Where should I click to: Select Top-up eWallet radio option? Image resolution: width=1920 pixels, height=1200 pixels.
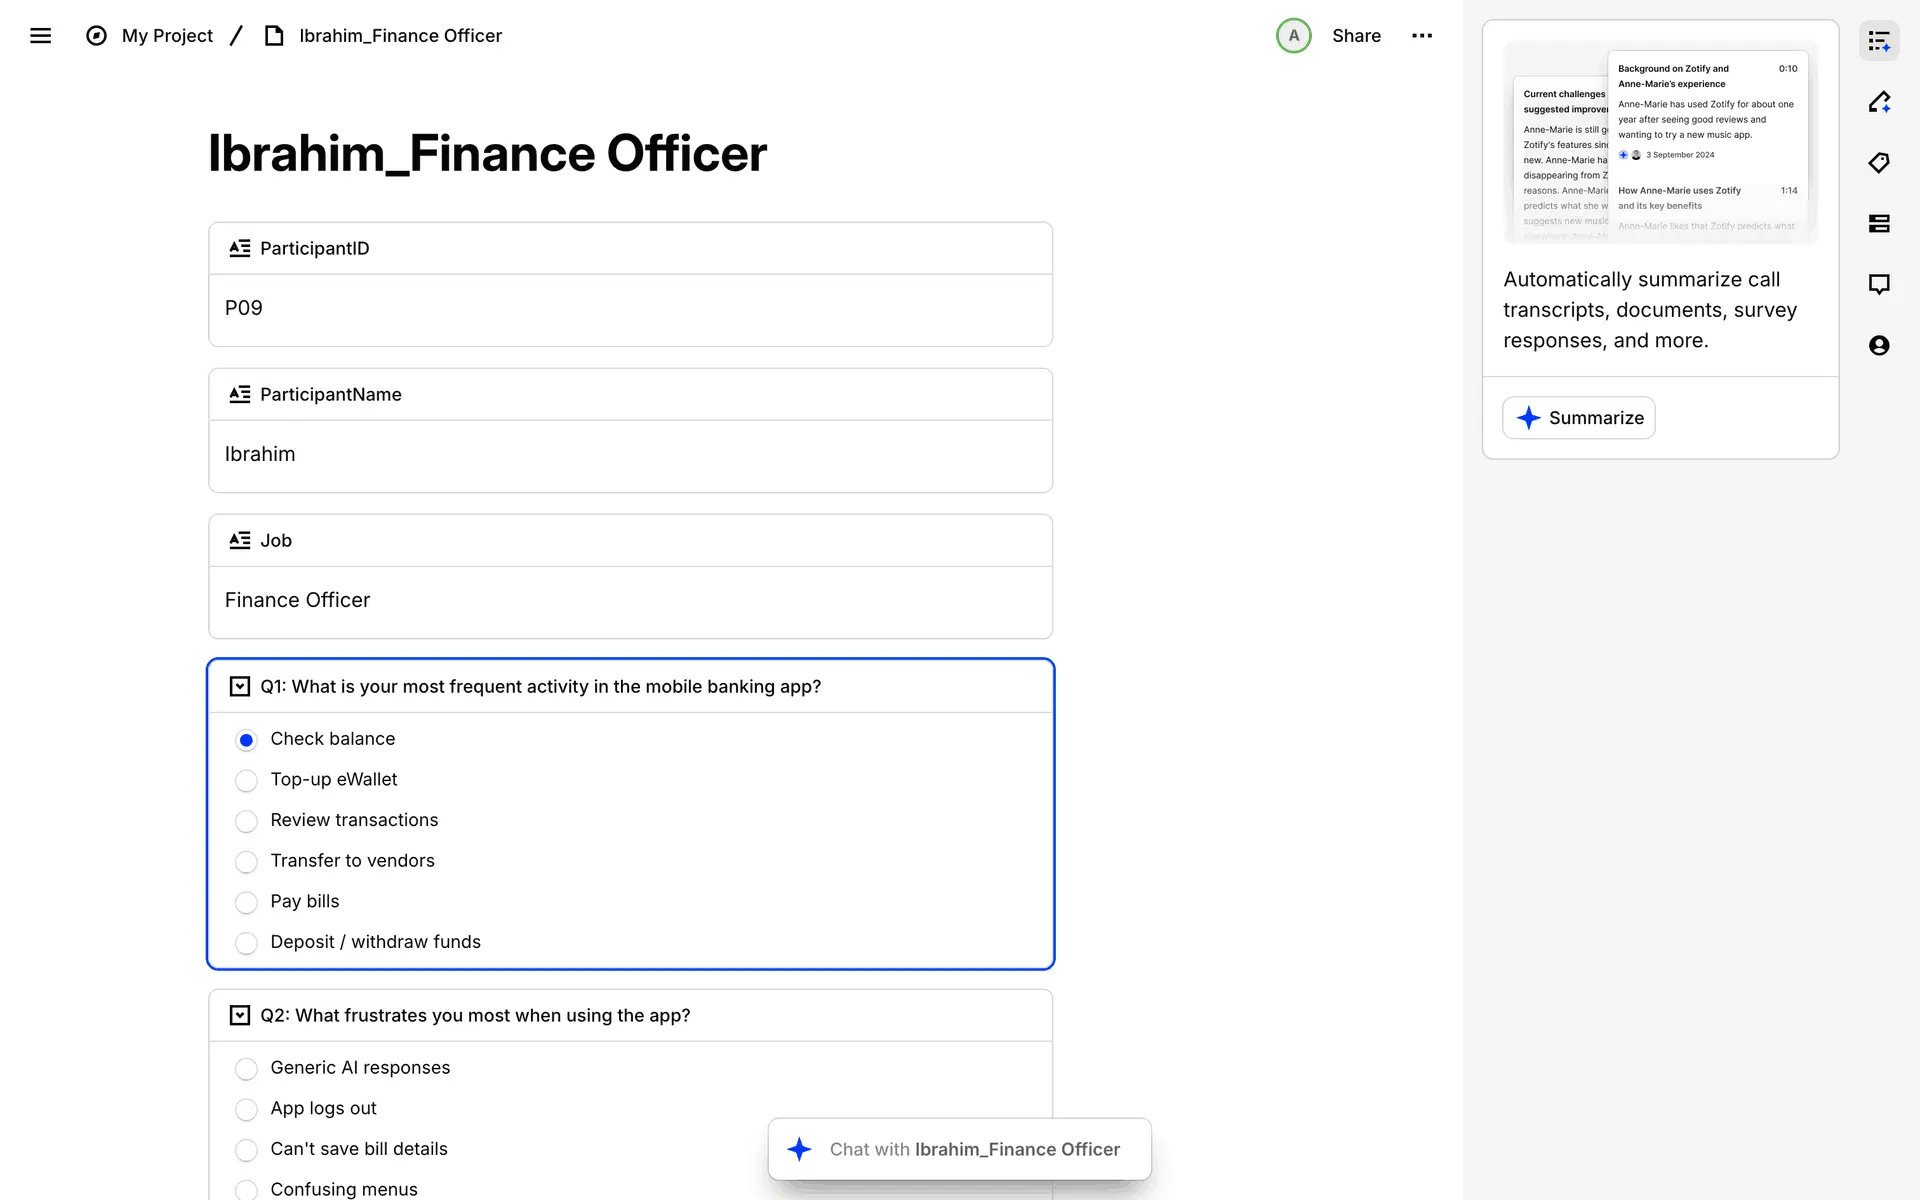click(246, 781)
